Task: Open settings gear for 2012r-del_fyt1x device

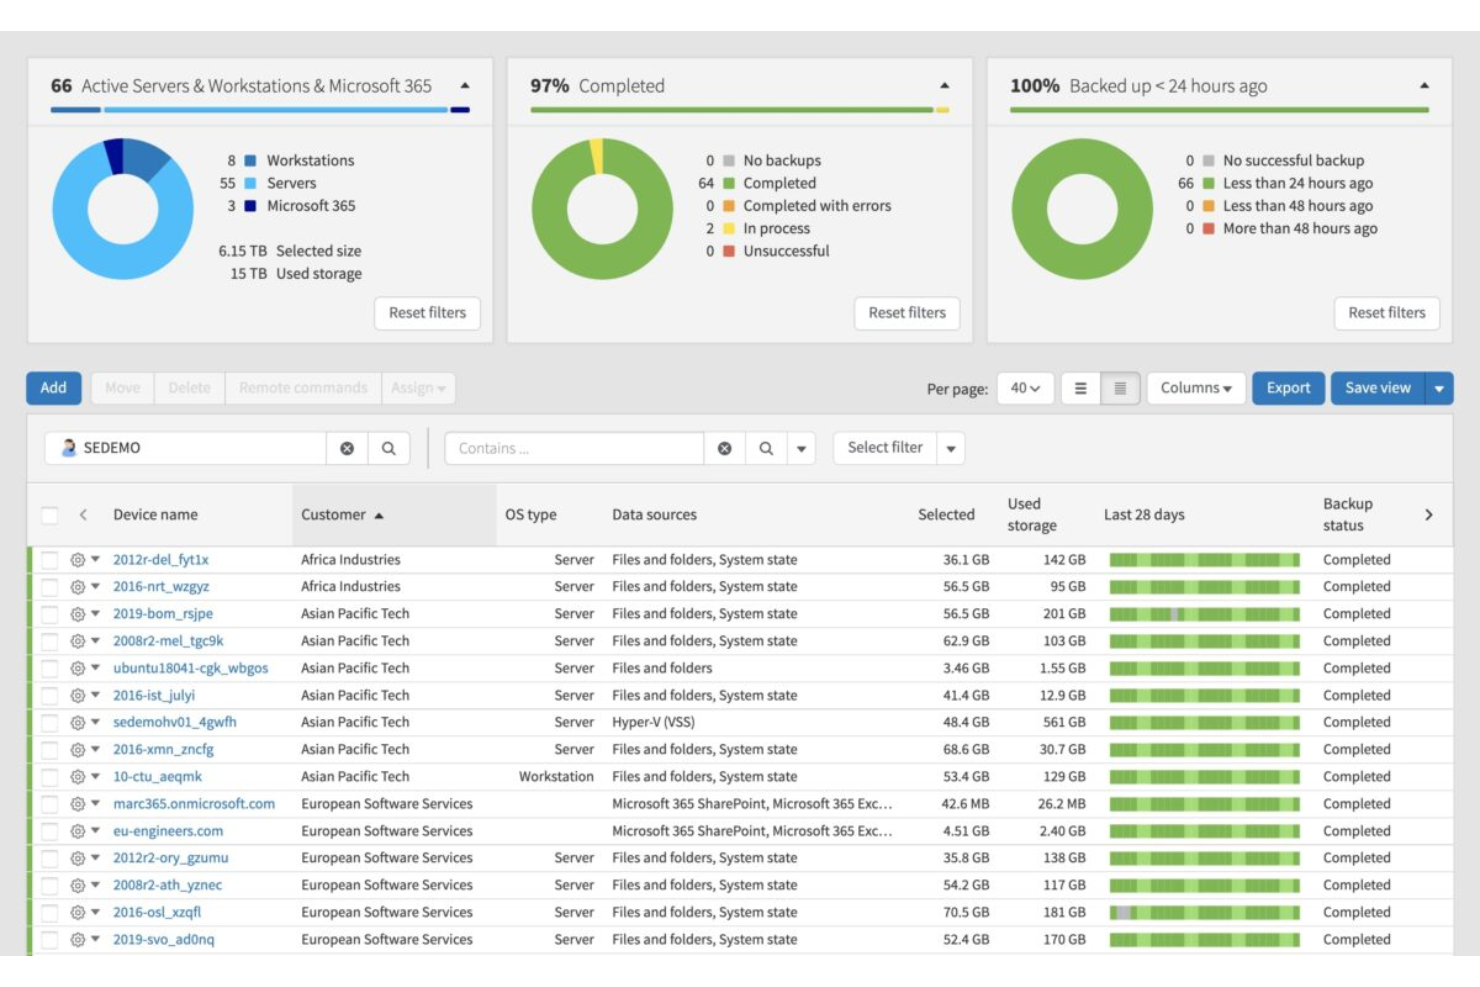Action: point(78,560)
